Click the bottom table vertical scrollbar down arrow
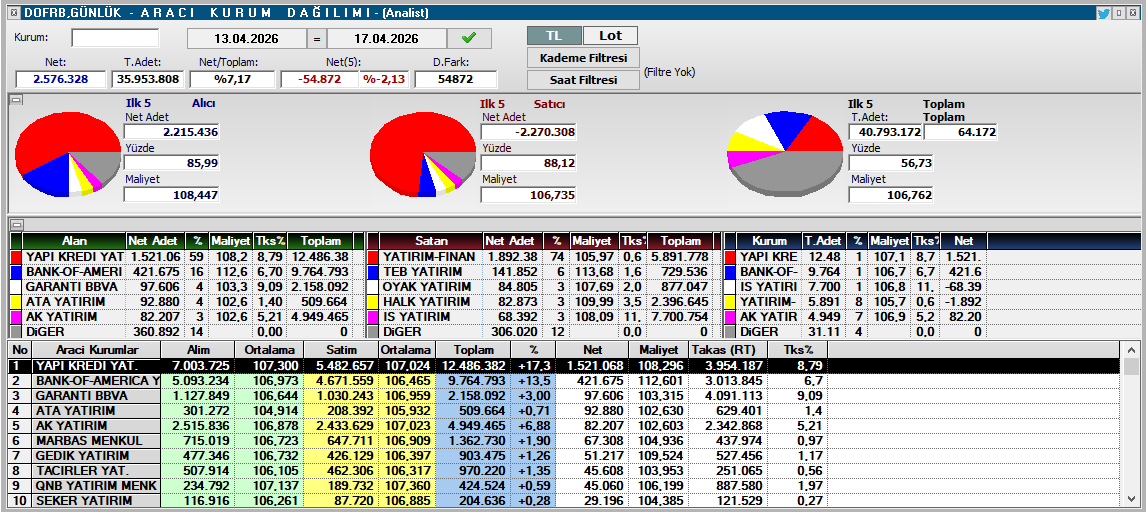This screenshot has height=512, width=1146. tap(1131, 500)
